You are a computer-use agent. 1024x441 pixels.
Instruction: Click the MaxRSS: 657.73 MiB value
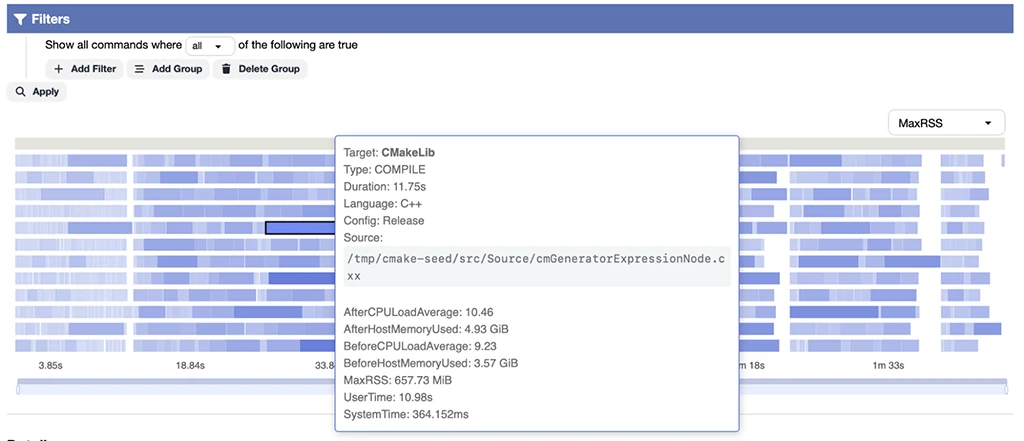pyautogui.click(x=398, y=380)
